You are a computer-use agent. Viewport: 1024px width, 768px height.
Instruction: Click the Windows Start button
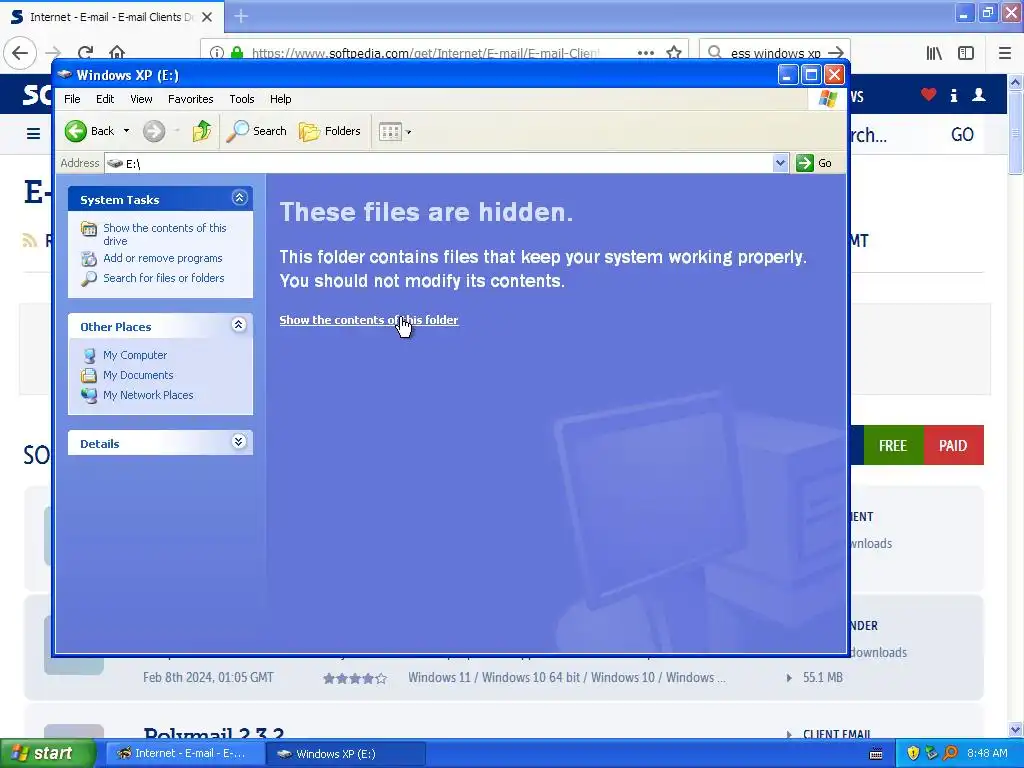tap(48, 754)
